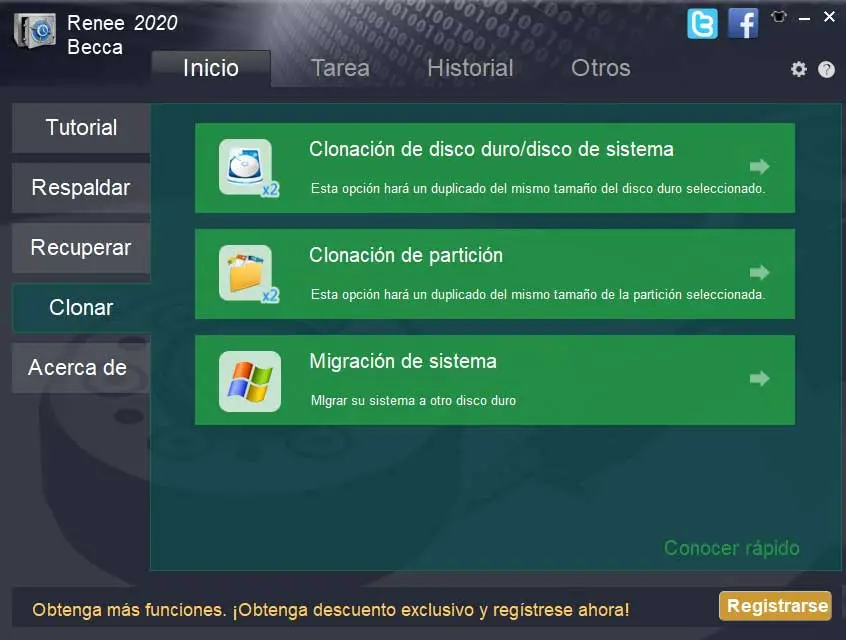846x640 pixels.
Task: Switch to the Inicio tab
Action: tap(211, 69)
